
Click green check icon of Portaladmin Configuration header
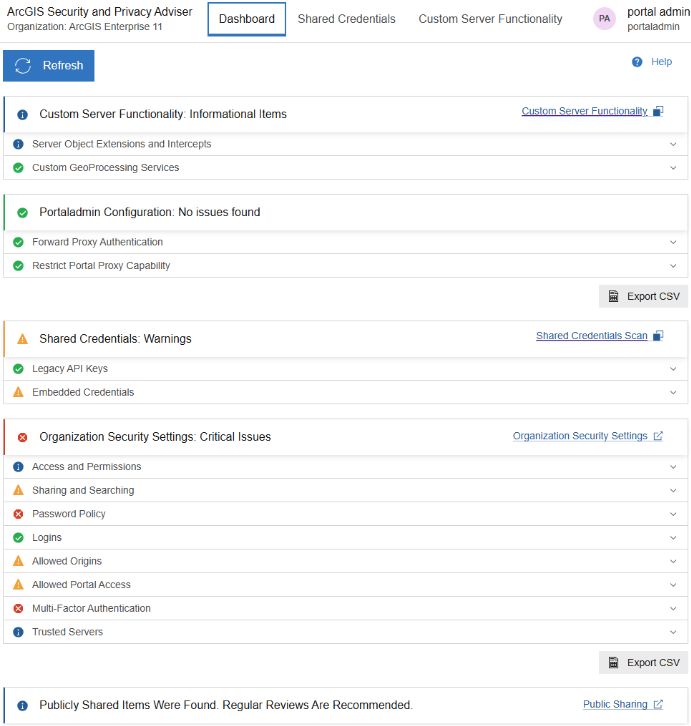point(22,213)
